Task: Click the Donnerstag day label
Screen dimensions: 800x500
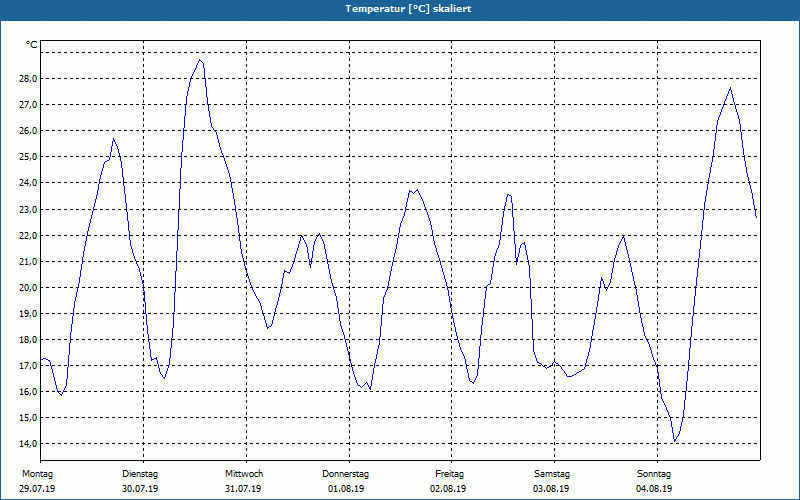Action: click(x=345, y=474)
